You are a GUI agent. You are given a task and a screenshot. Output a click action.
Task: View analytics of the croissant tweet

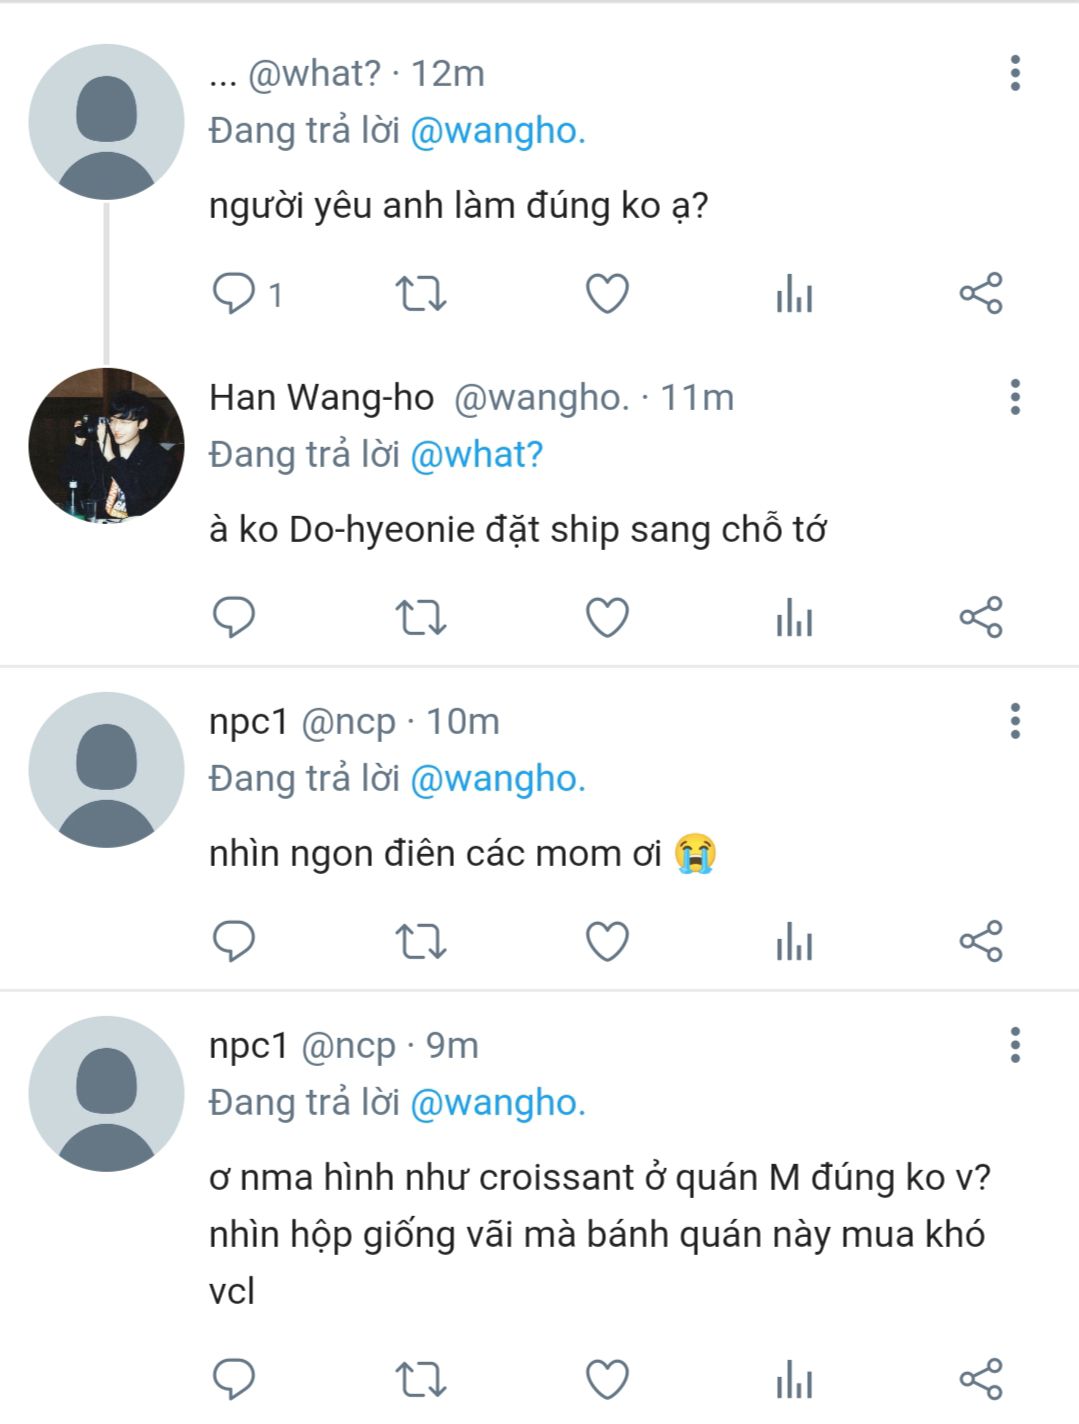794,1380
